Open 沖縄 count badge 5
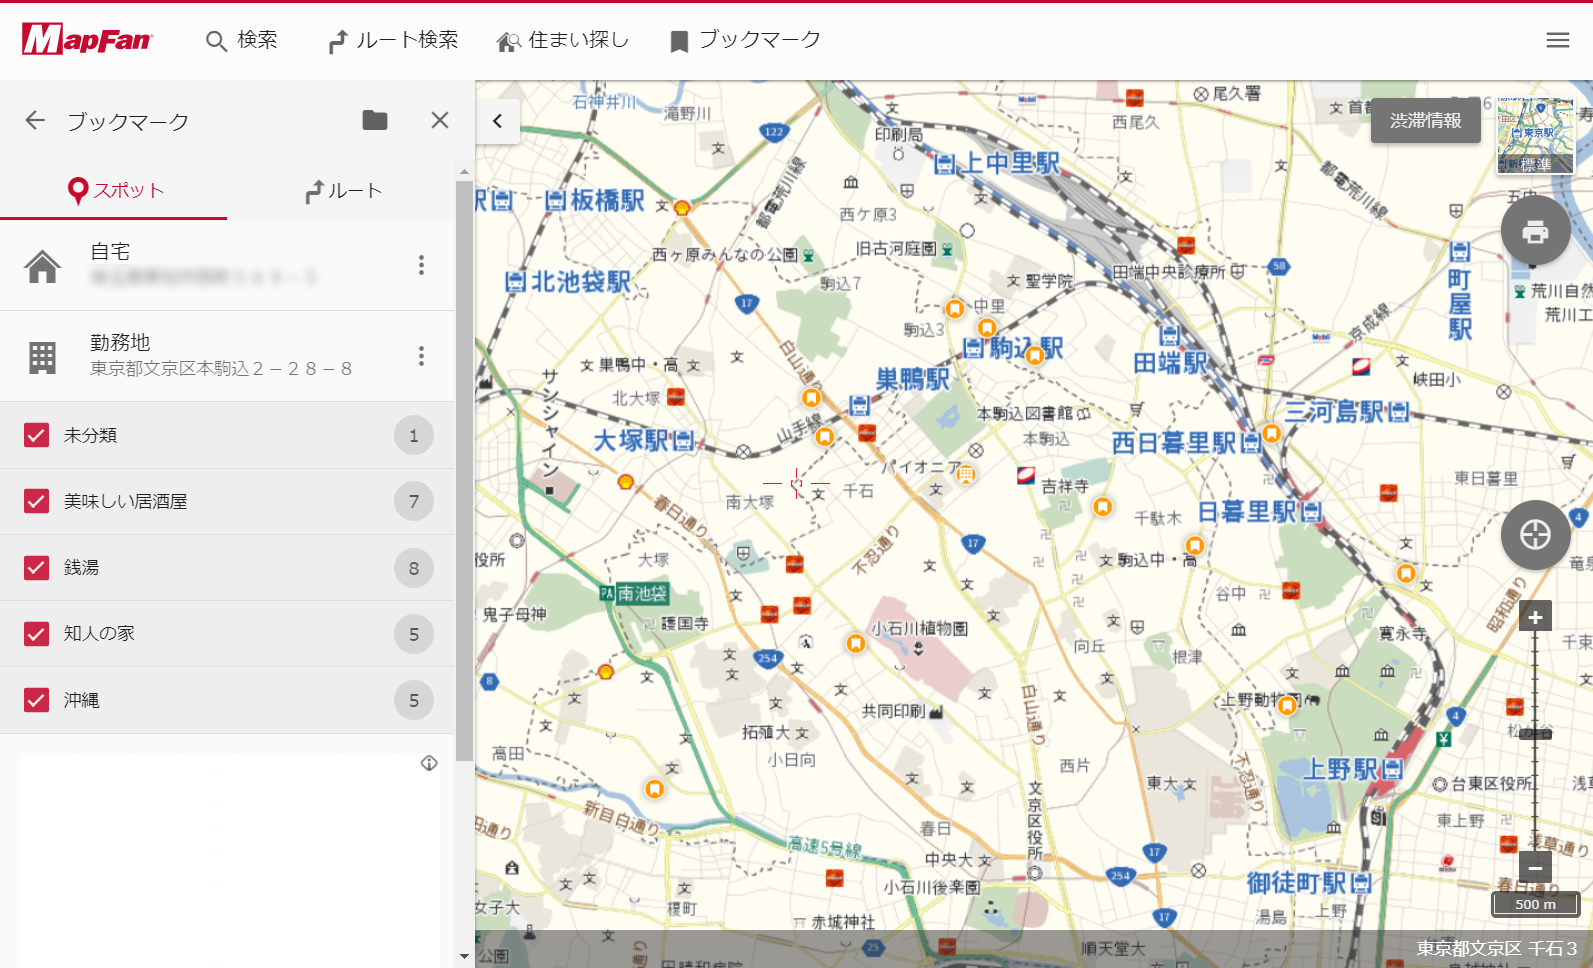 point(413,700)
